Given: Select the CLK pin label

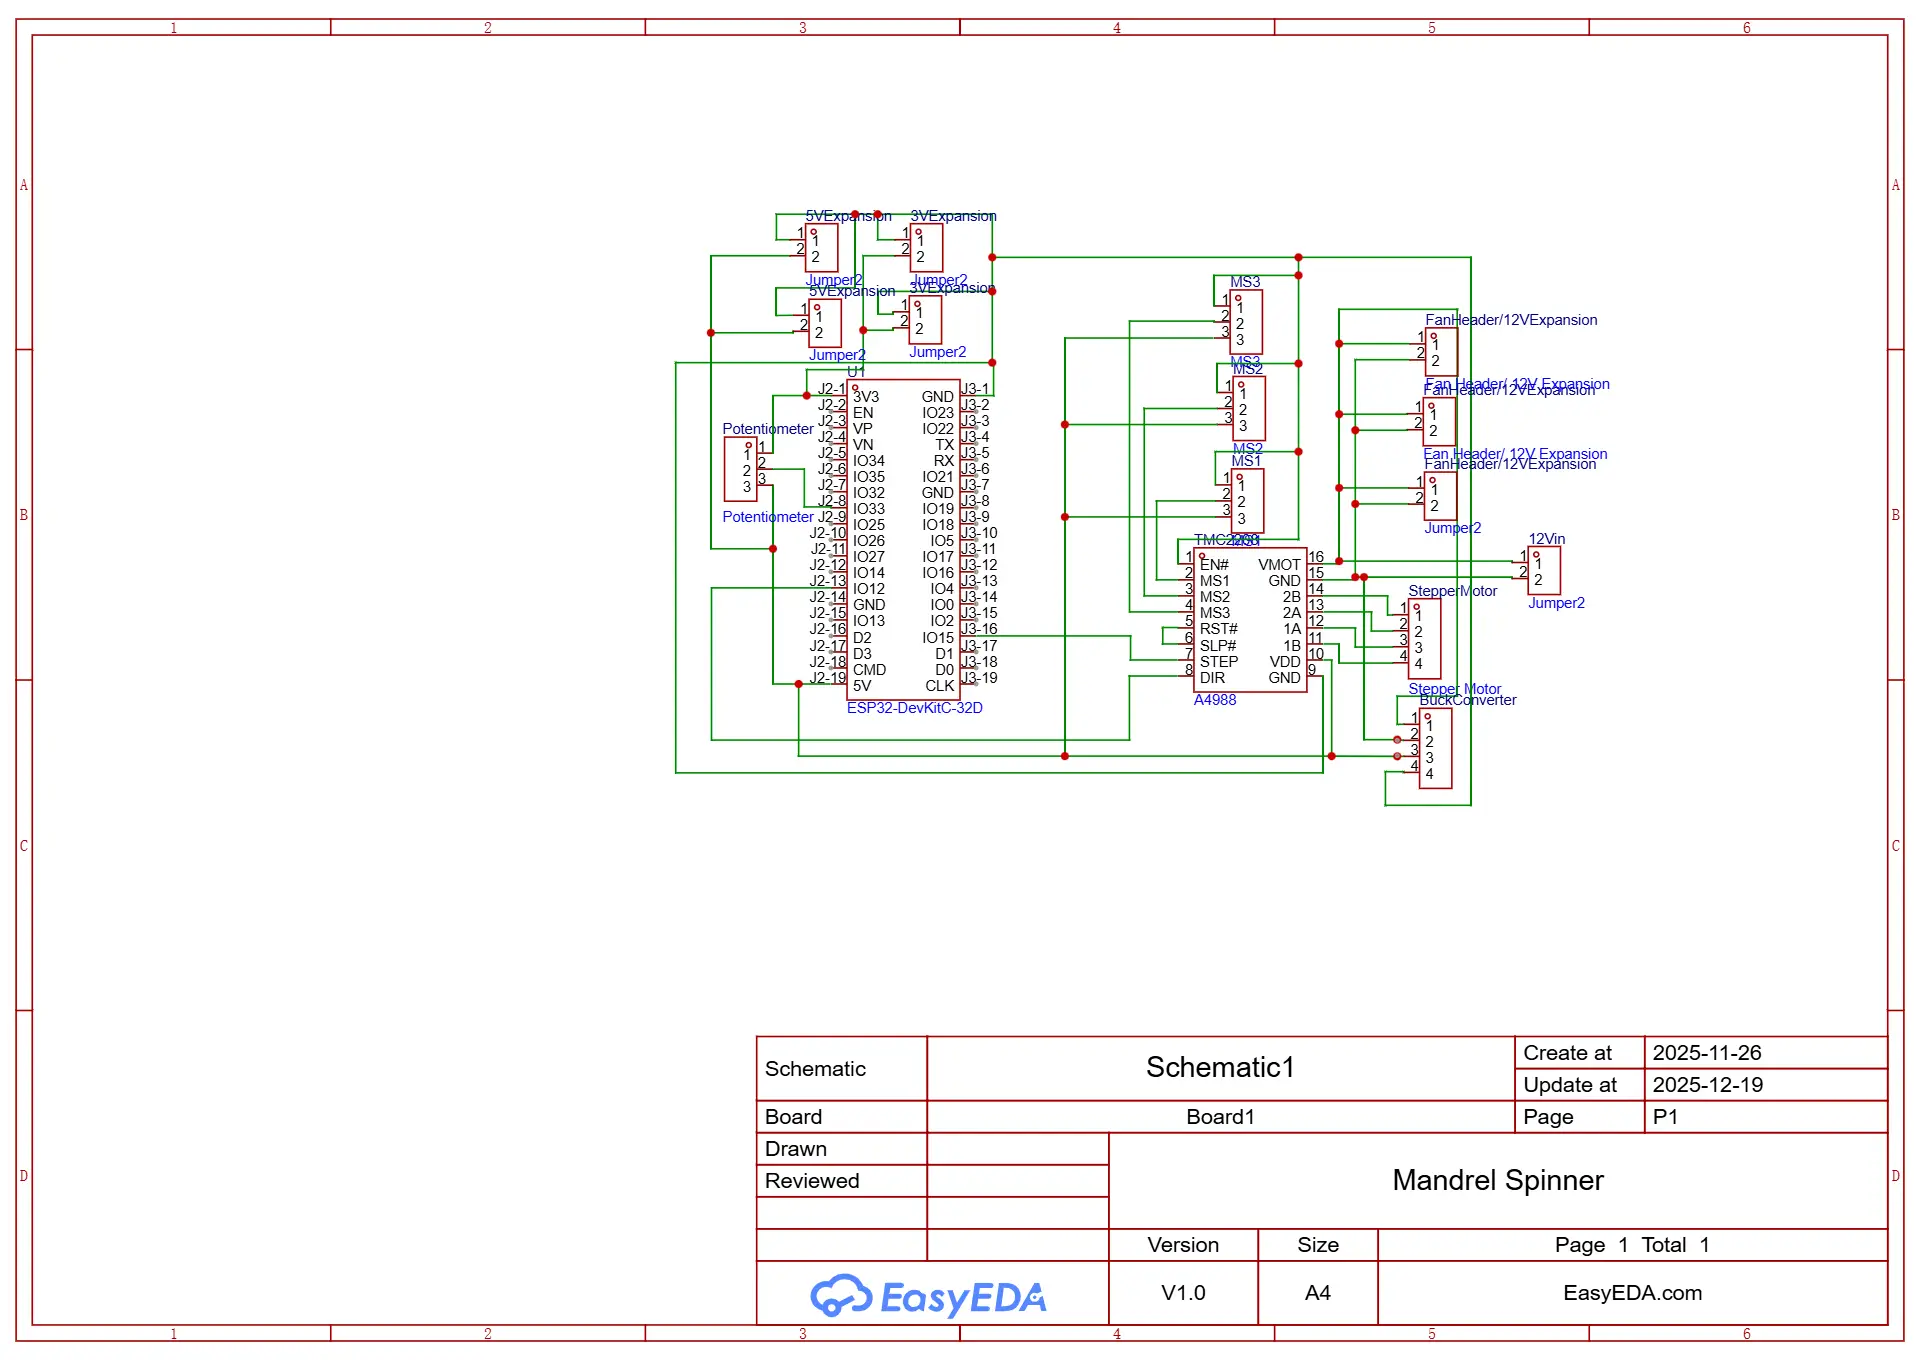Looking at the screenshot, I should 940,686.
